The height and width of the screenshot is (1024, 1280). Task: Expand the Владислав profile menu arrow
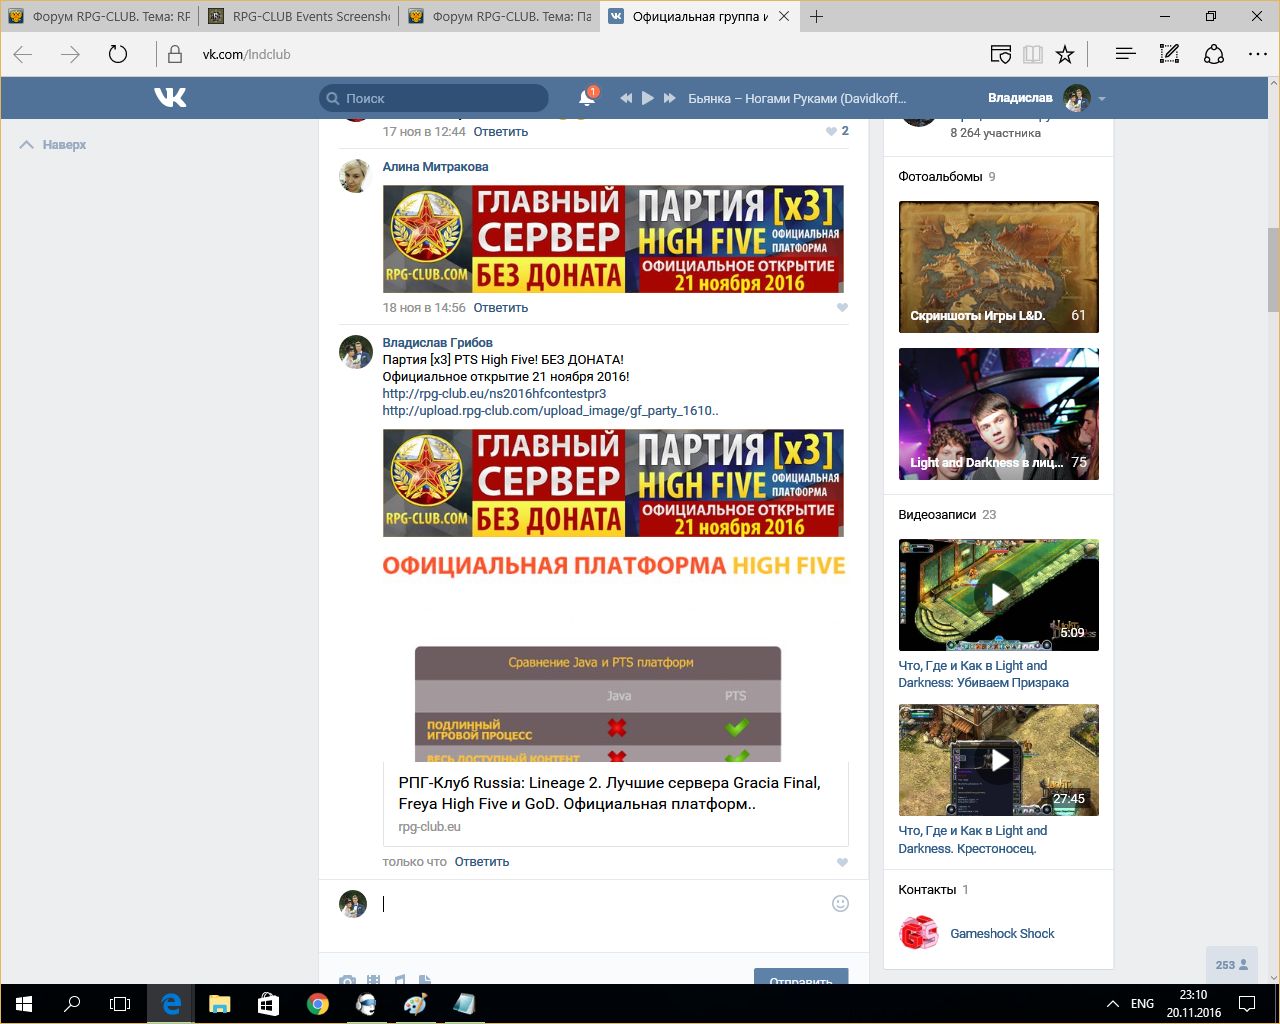pyautogui.click(x=1102, y=99)
